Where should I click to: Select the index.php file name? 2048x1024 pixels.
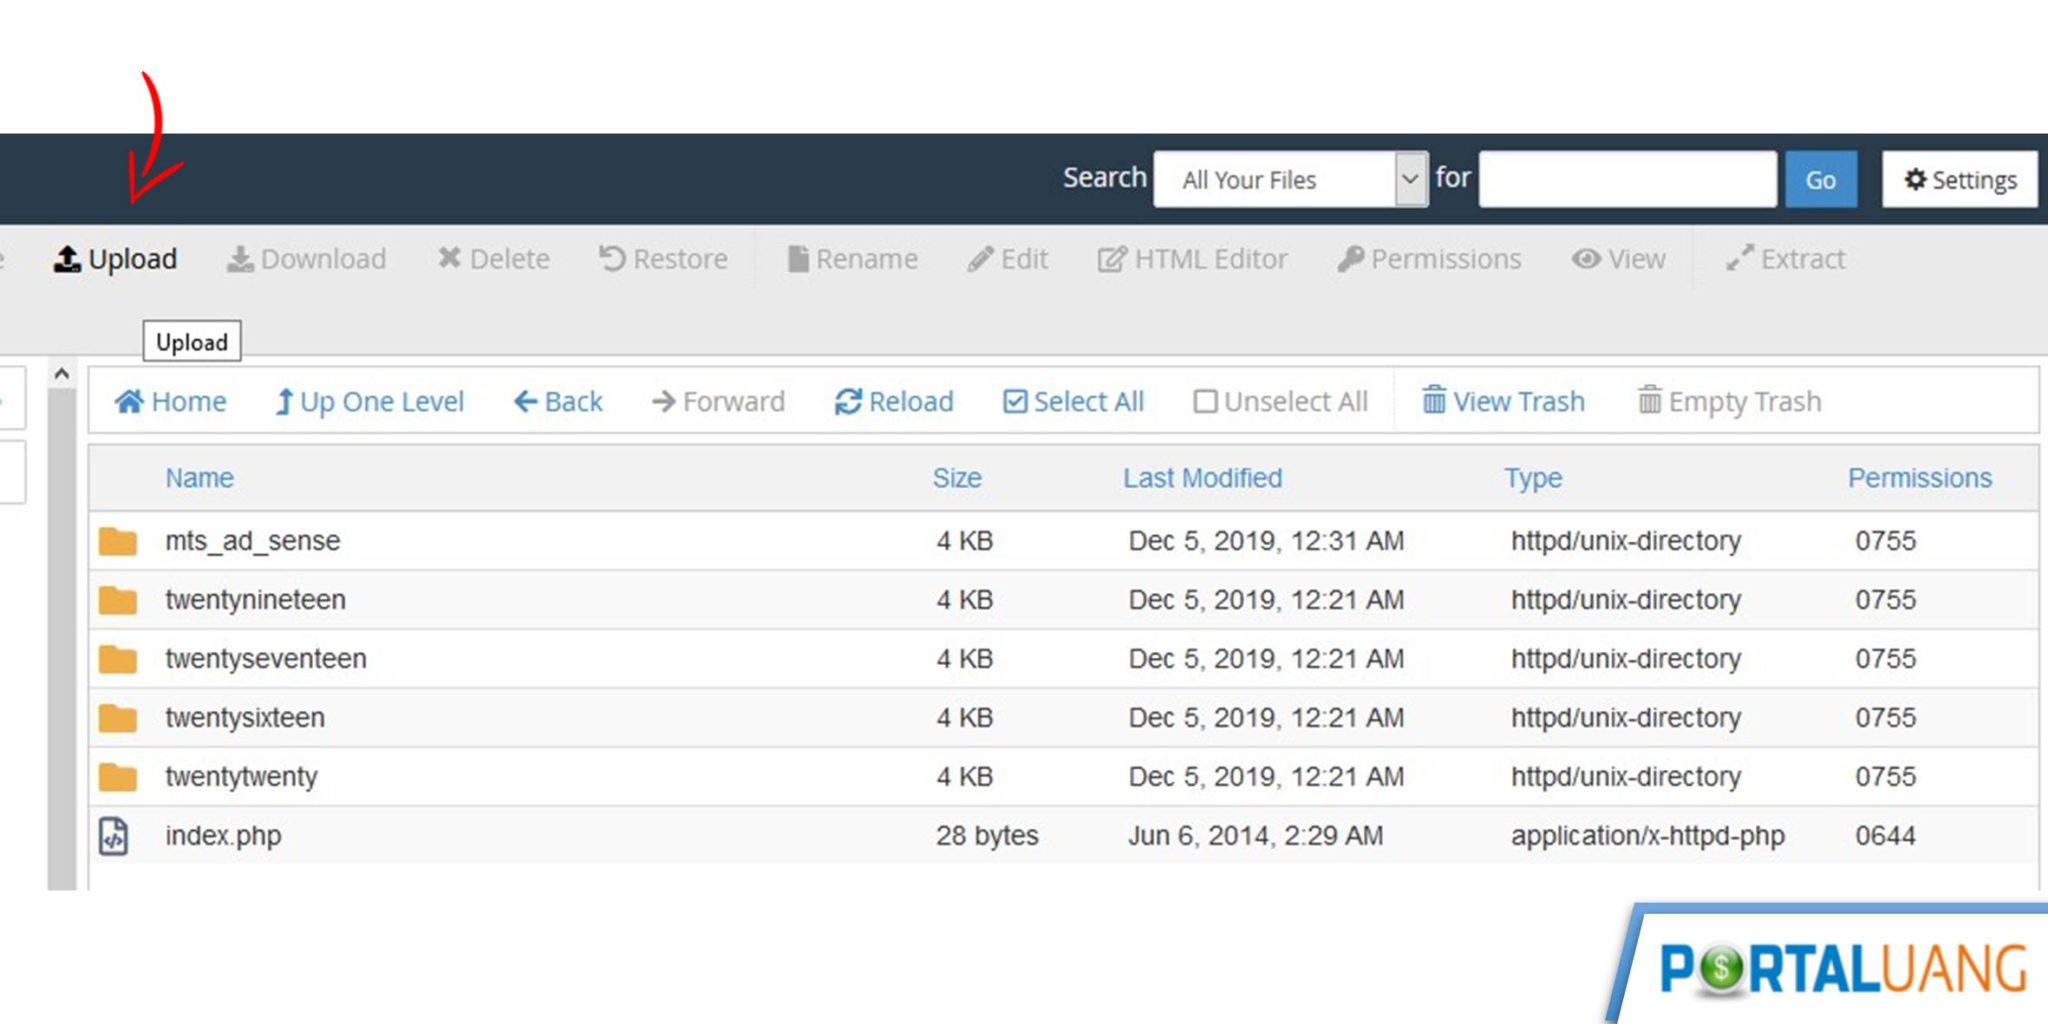[223, 836]
